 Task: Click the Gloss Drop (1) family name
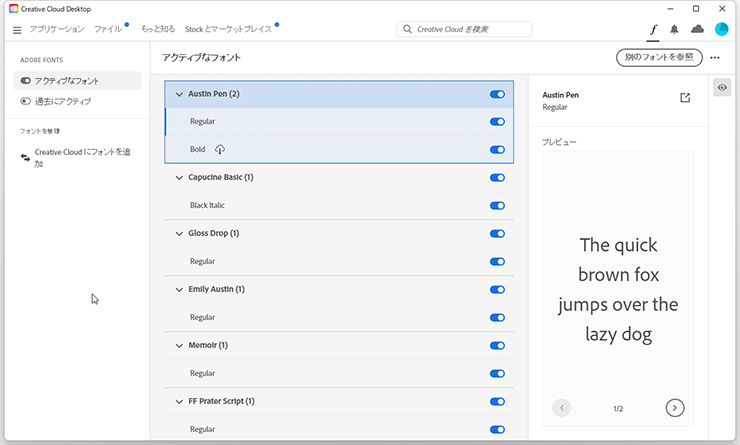tap(214, 233)
